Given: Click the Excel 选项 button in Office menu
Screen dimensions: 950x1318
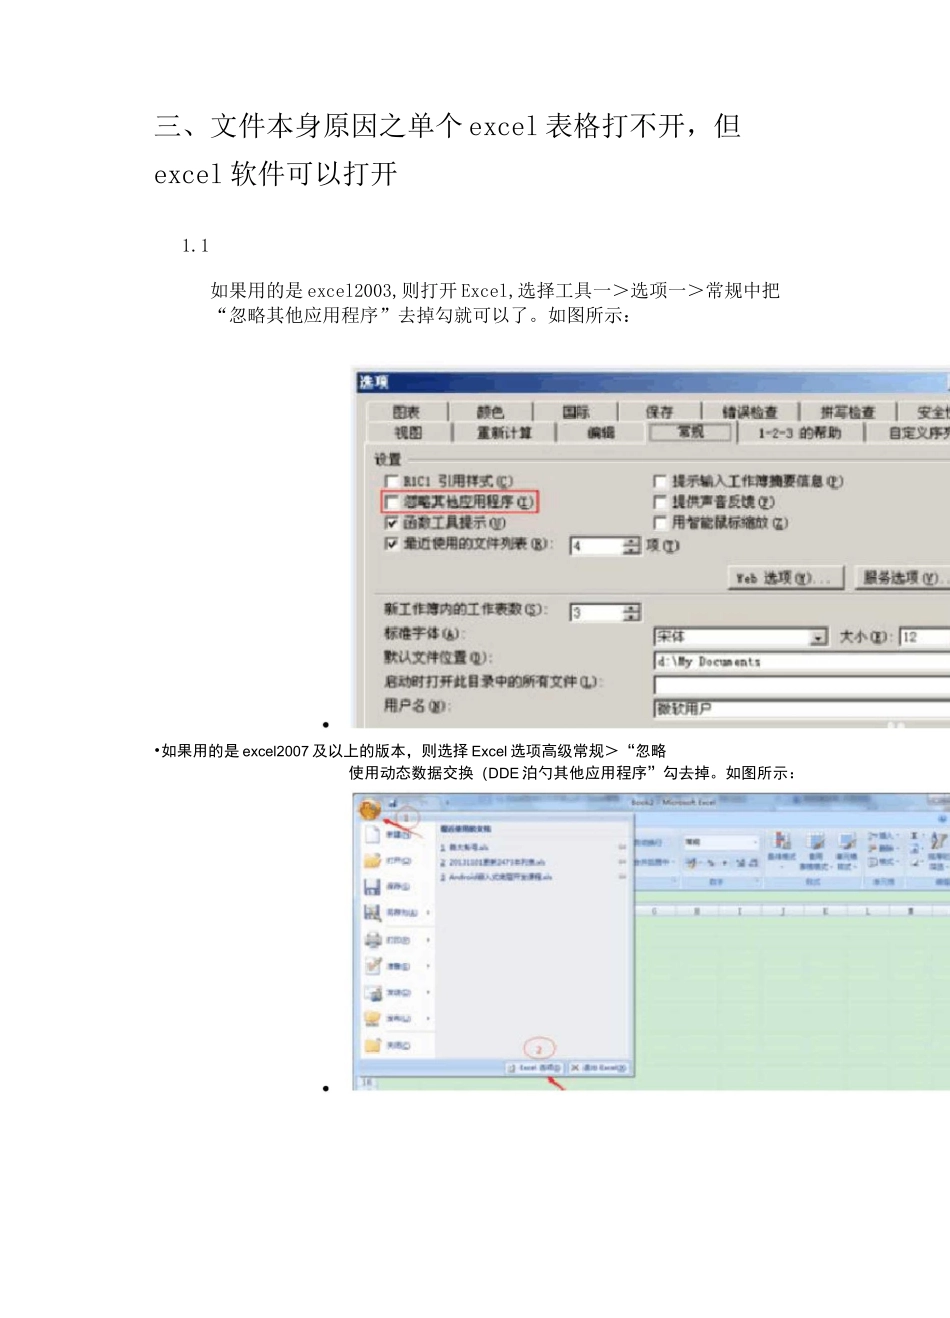Looking at the screenshot, I should click(x=535, y=1068).
